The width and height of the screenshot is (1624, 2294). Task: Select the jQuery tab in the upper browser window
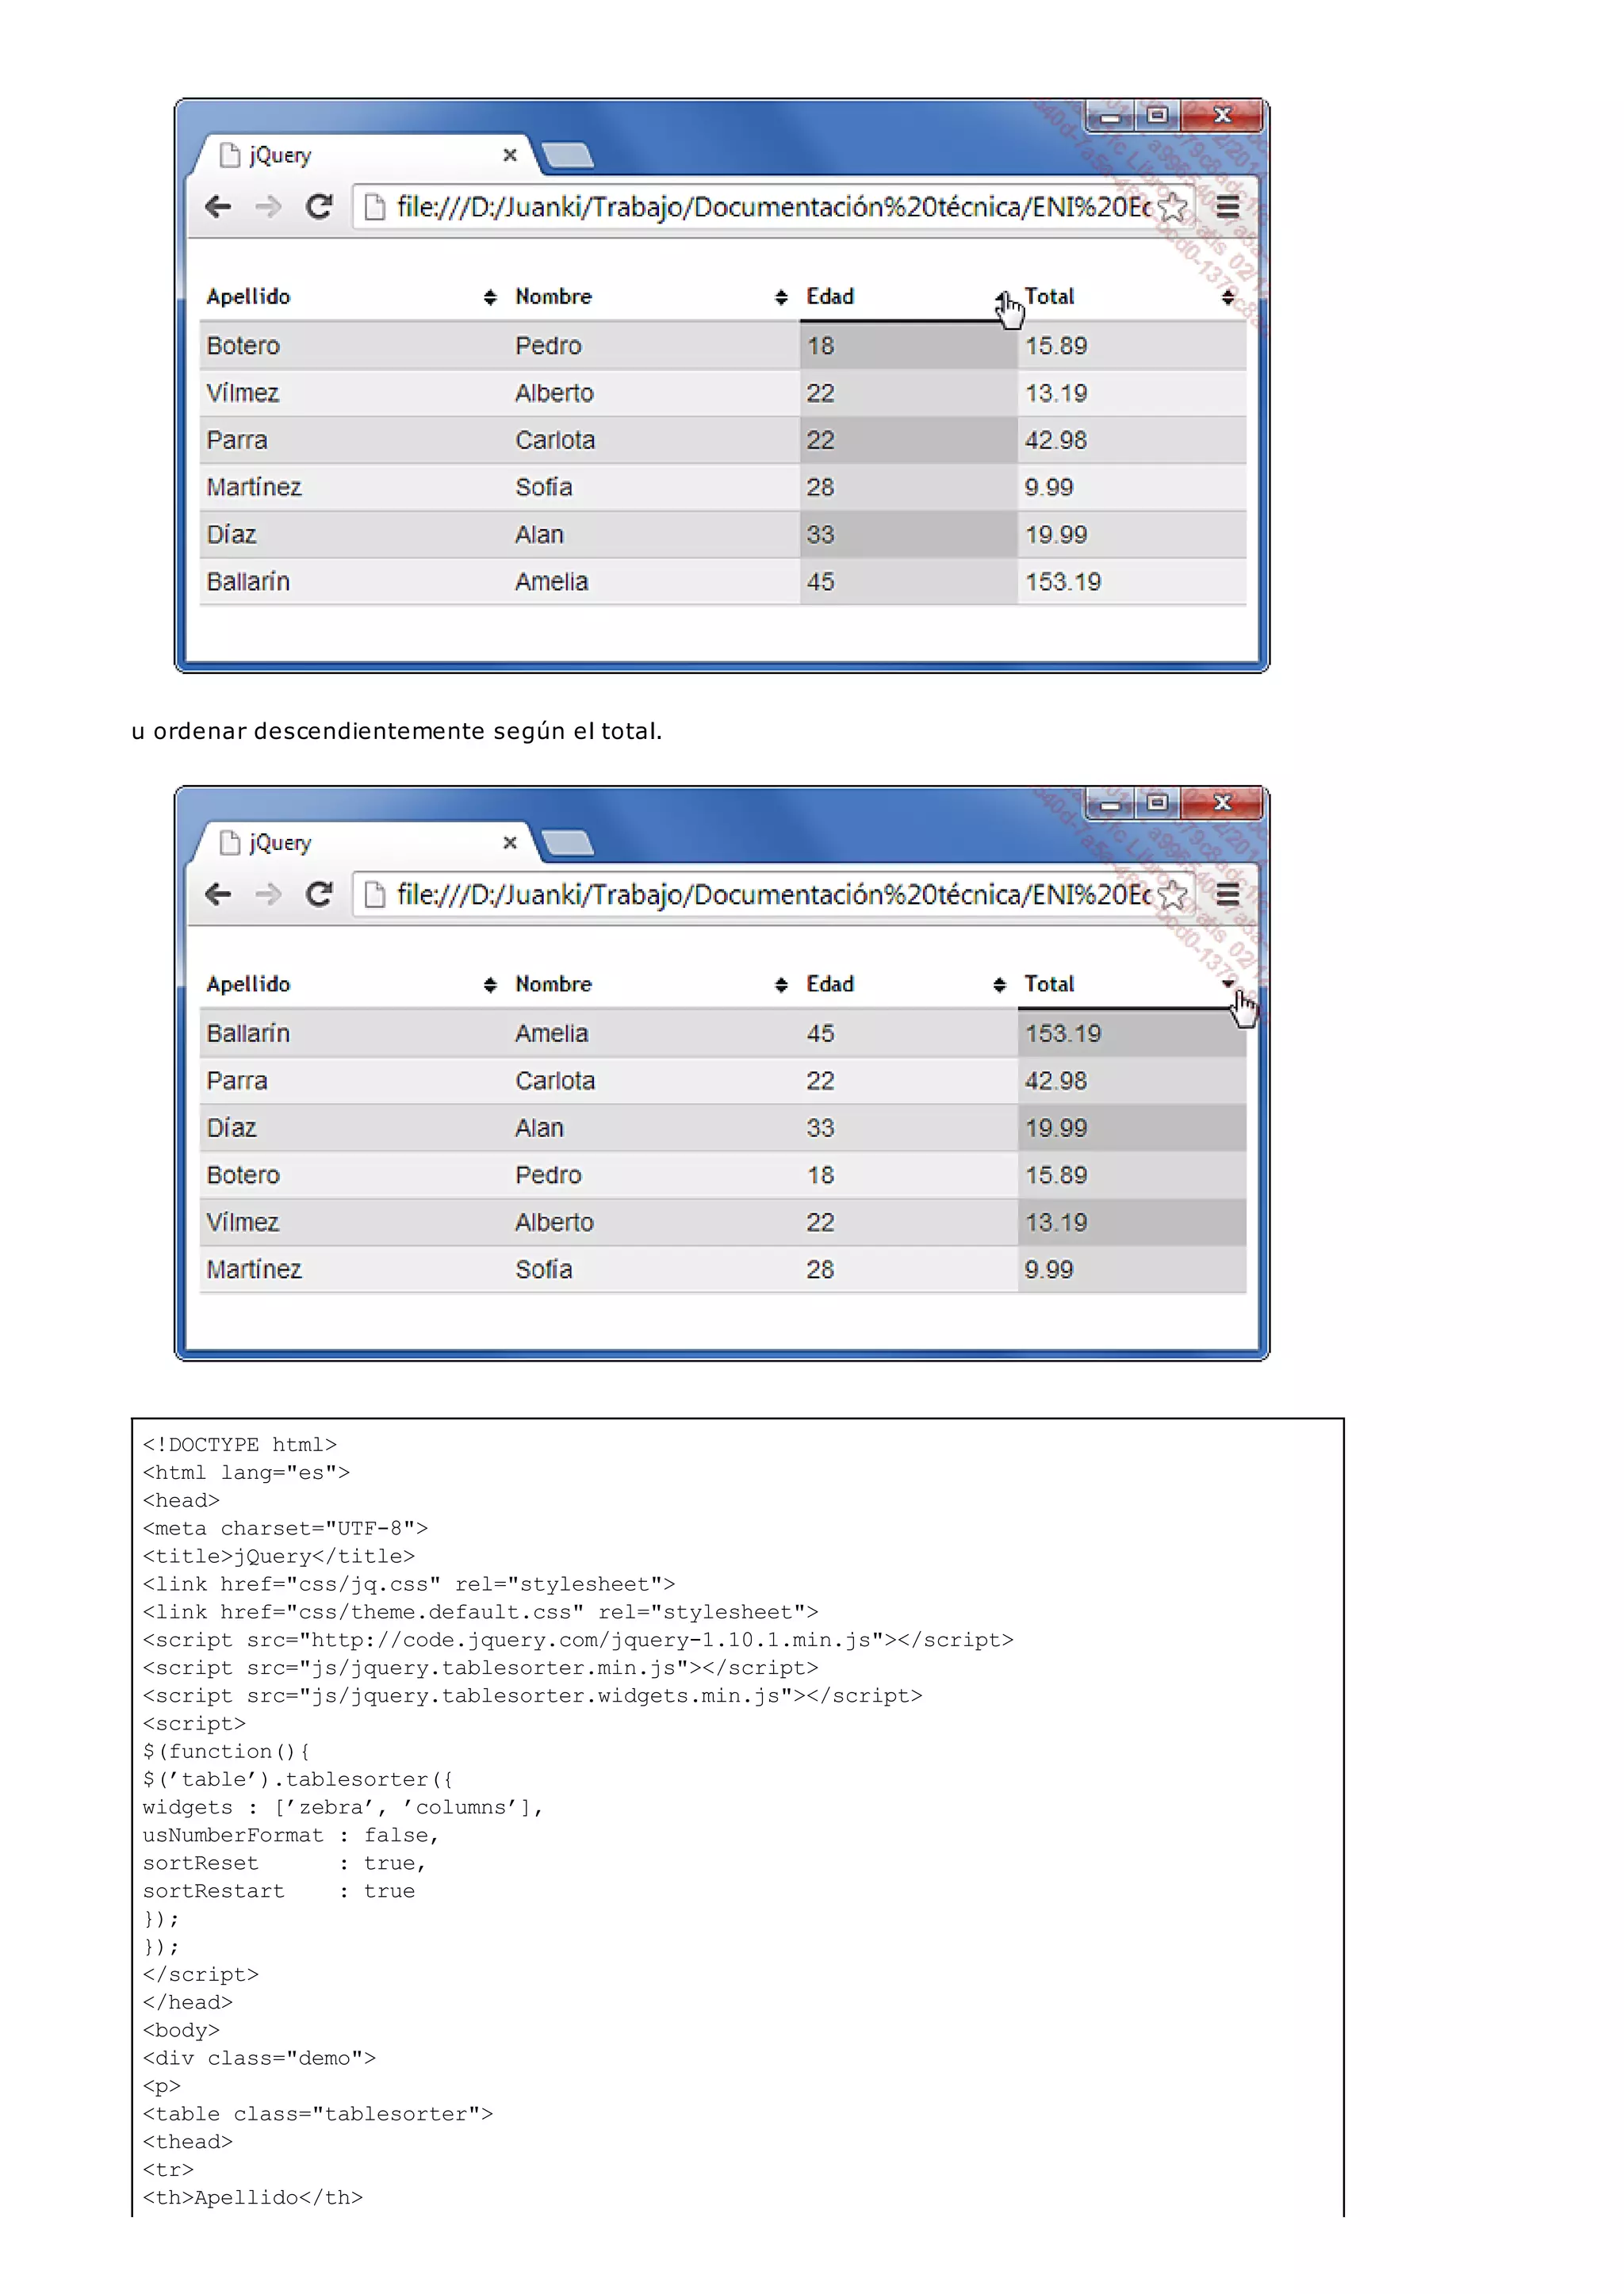(x=365, y=155)
